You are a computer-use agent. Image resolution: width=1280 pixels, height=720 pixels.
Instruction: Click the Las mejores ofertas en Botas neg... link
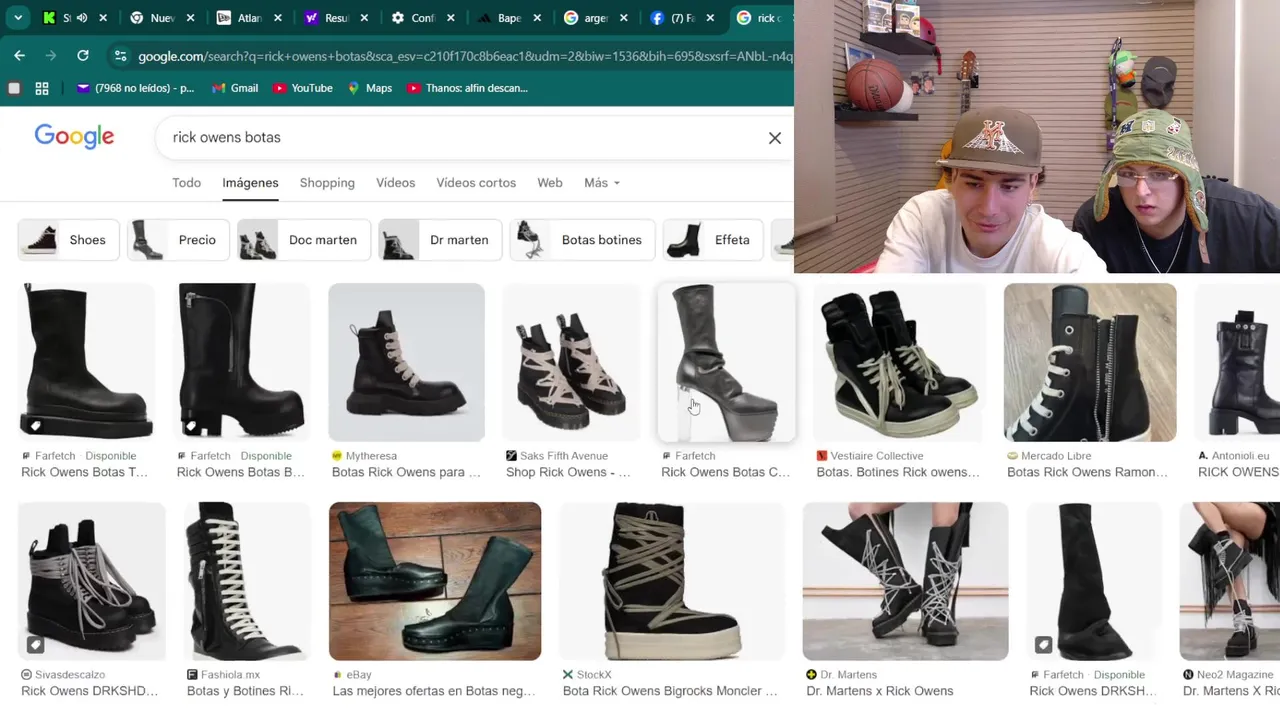(434, 691)
